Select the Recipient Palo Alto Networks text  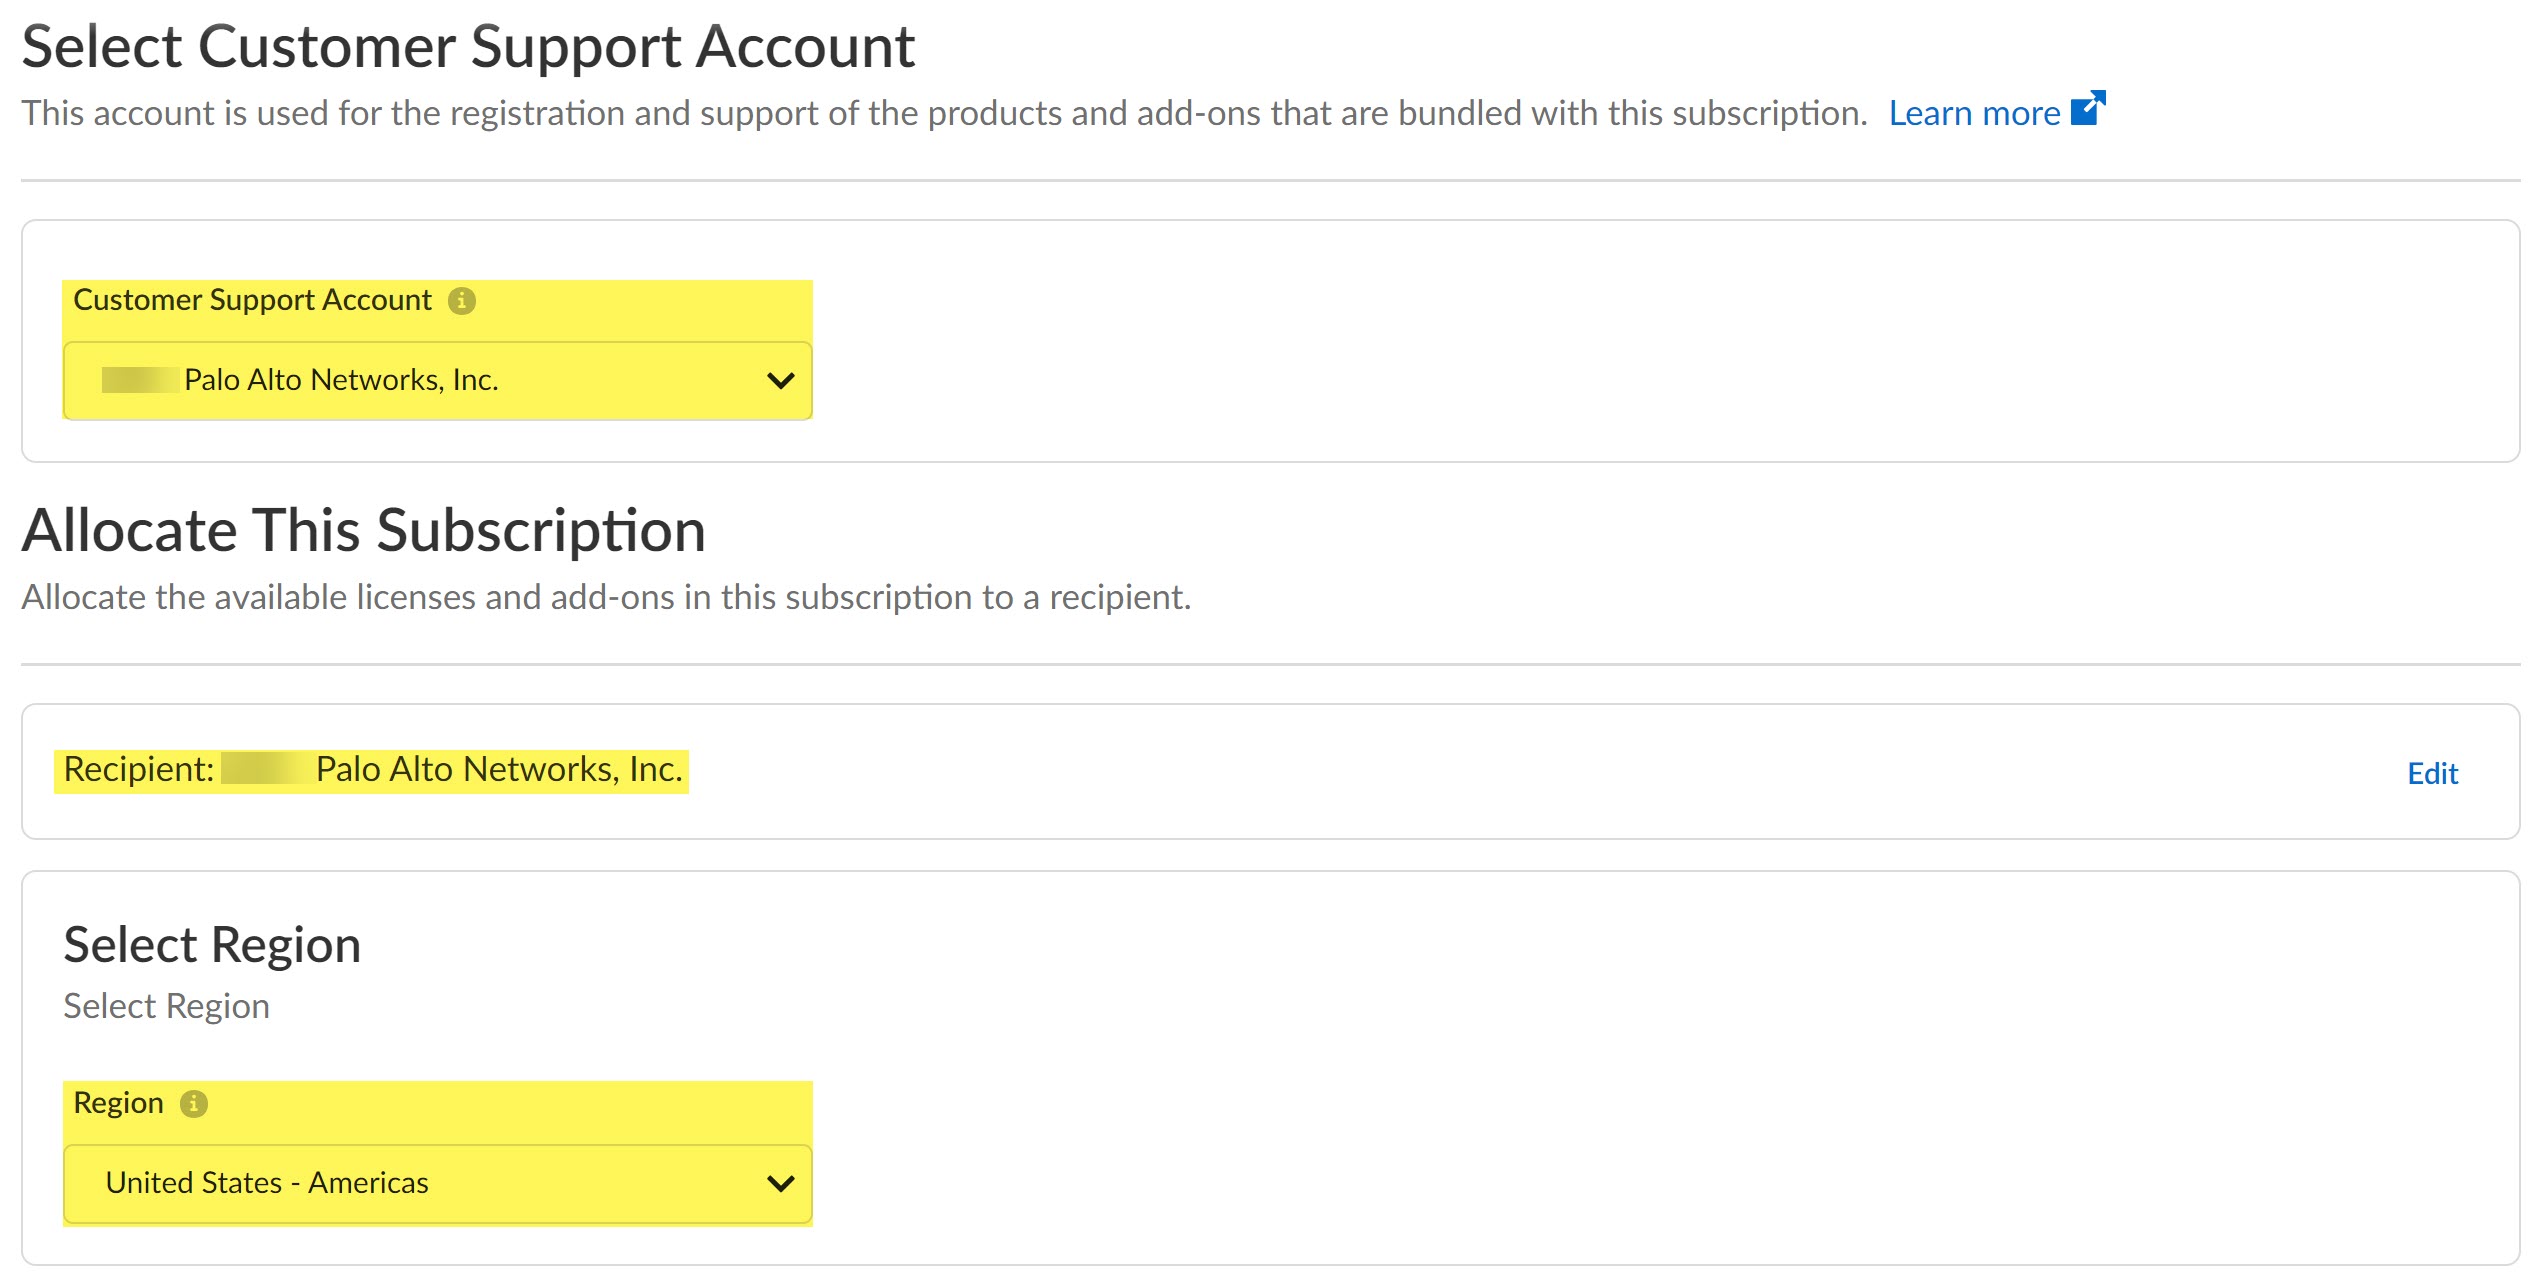point(498,769)
